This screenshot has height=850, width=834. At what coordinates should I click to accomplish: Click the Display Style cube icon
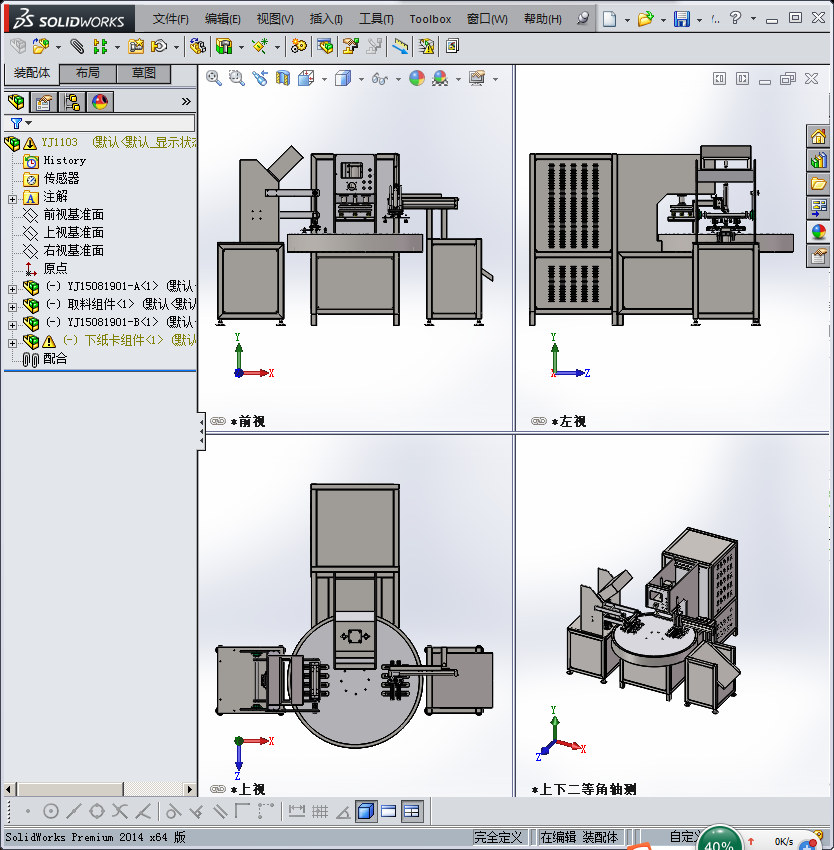[x=343, y=79]
